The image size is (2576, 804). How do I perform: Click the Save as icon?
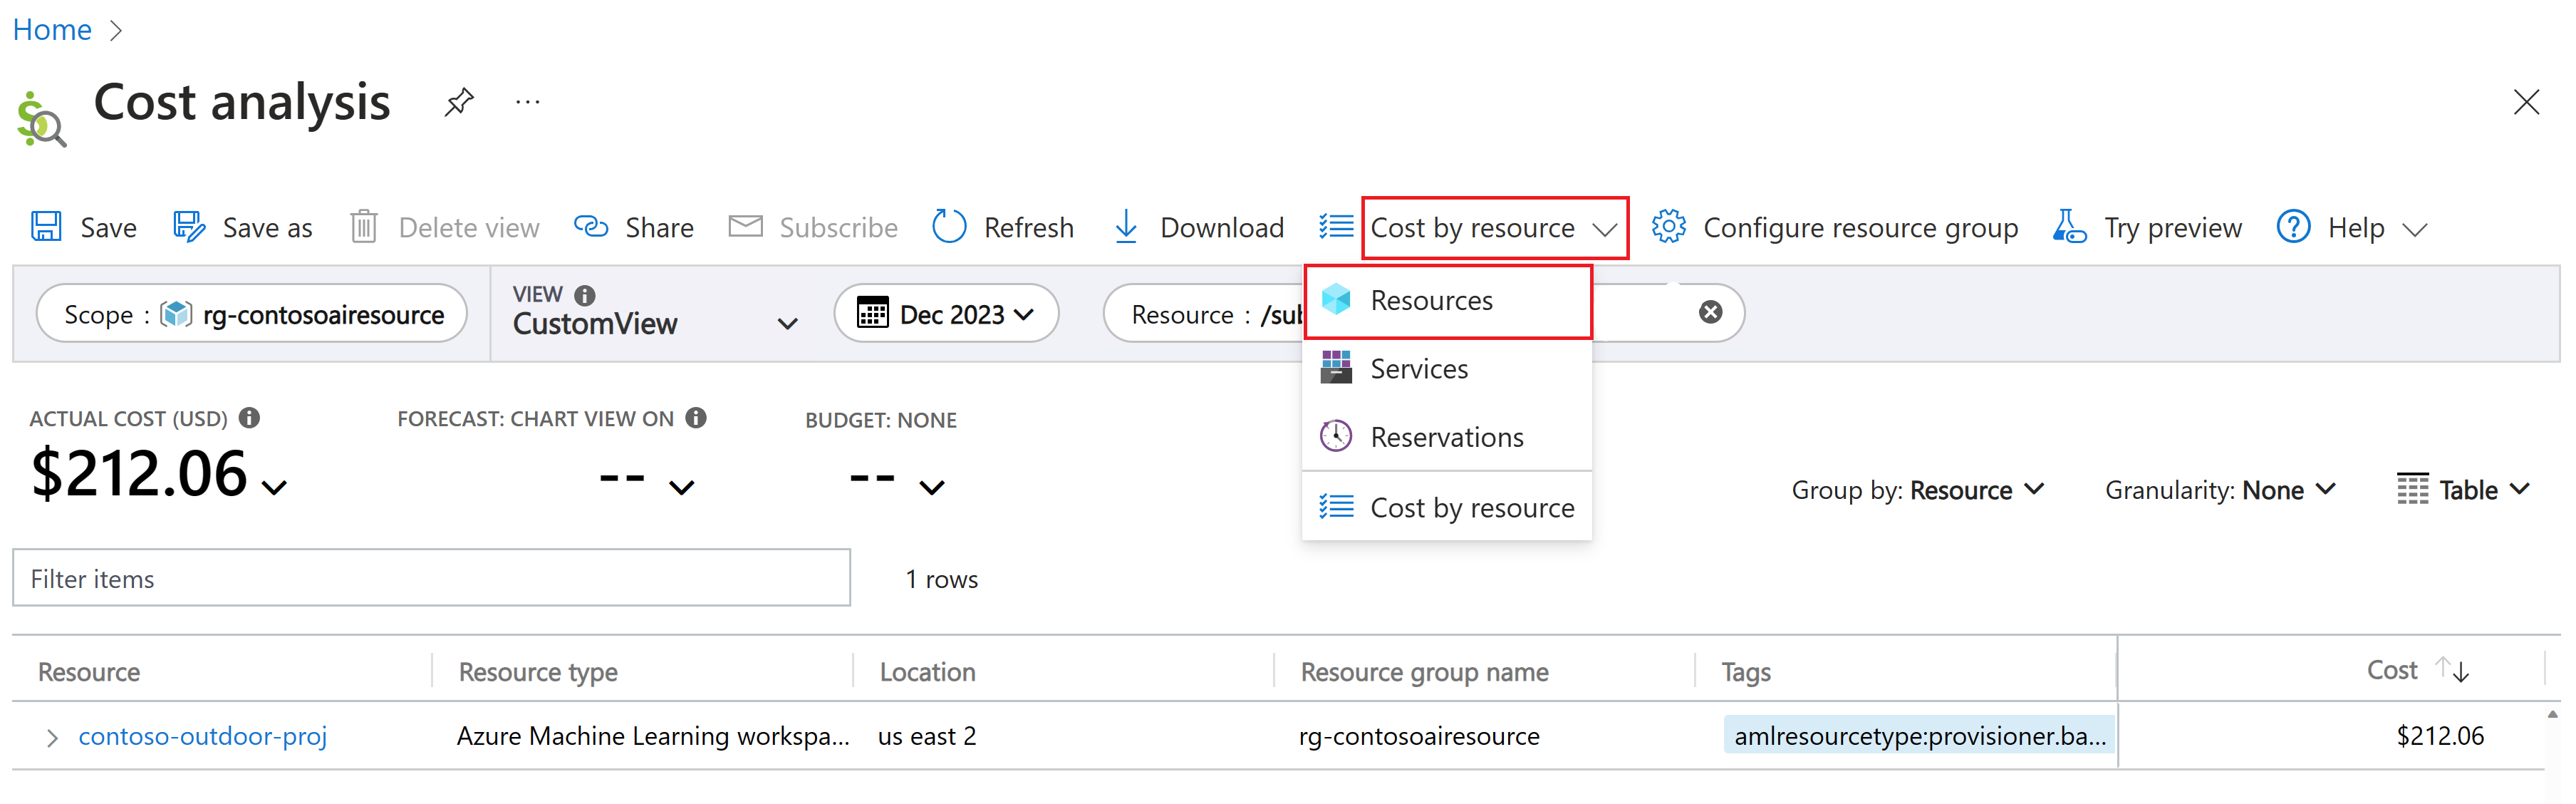click(189, 227)
